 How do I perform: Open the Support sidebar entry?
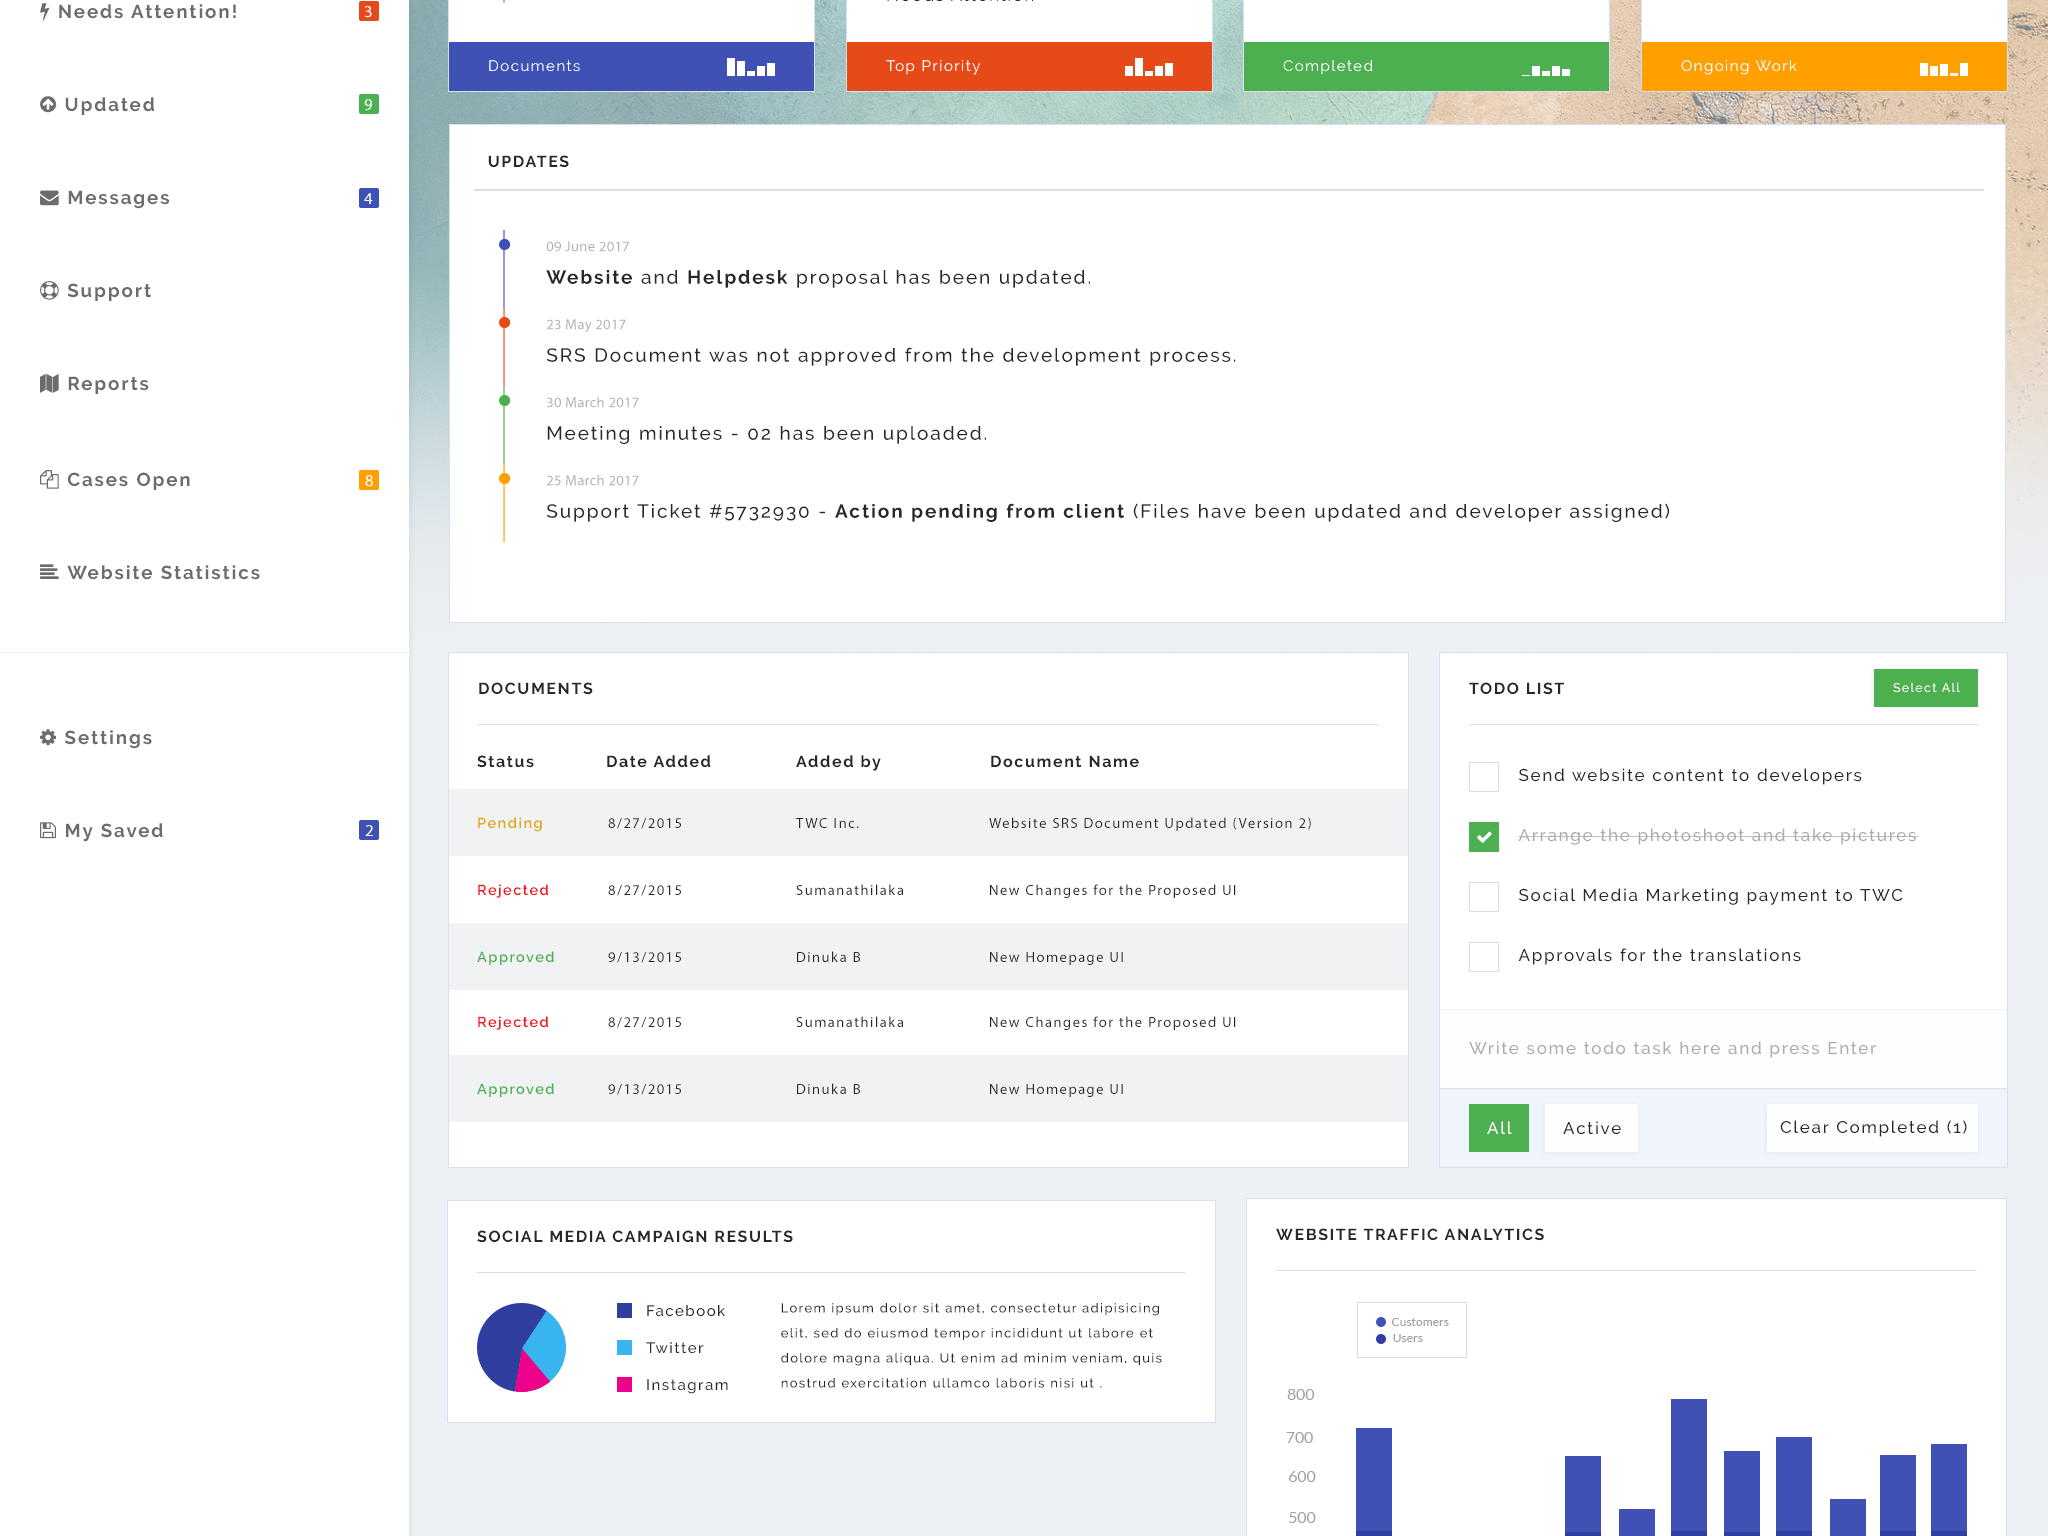click(109, 291)
